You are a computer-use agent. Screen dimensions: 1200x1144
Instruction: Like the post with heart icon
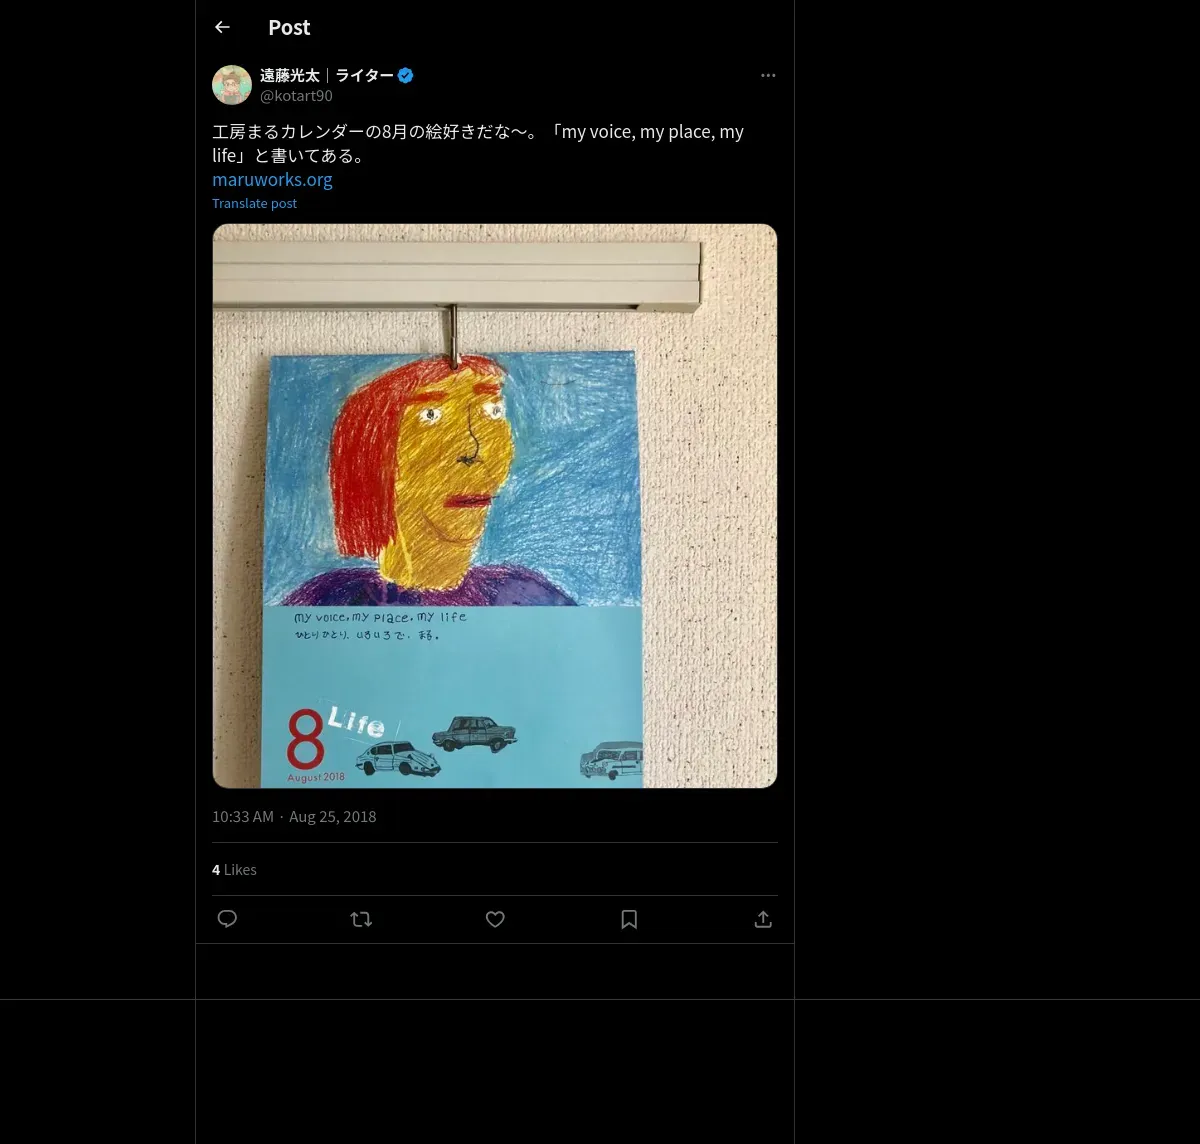495,919
